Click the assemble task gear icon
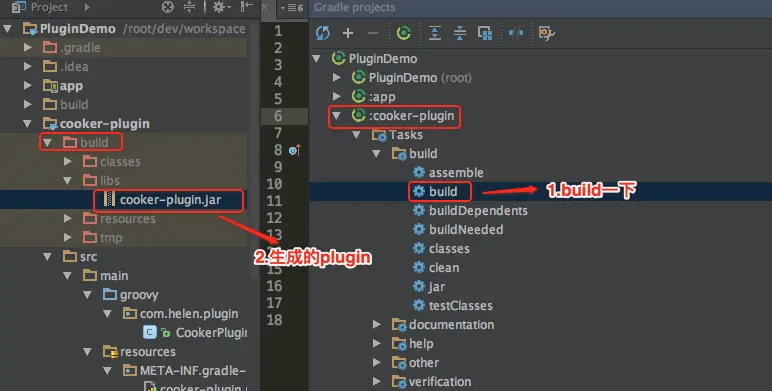772x391 pixels. 419,172
